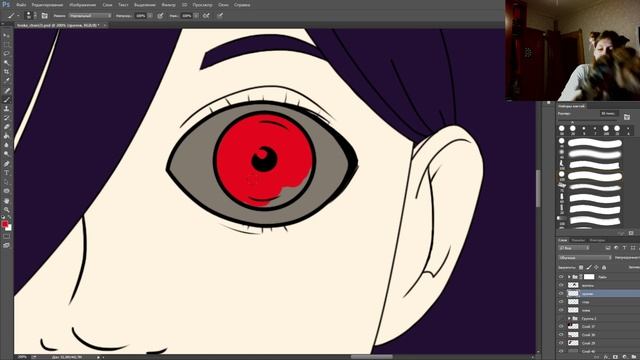Change the screen mode
The height and width of the screenshot is (360, 640).
(x=7, y=245)
